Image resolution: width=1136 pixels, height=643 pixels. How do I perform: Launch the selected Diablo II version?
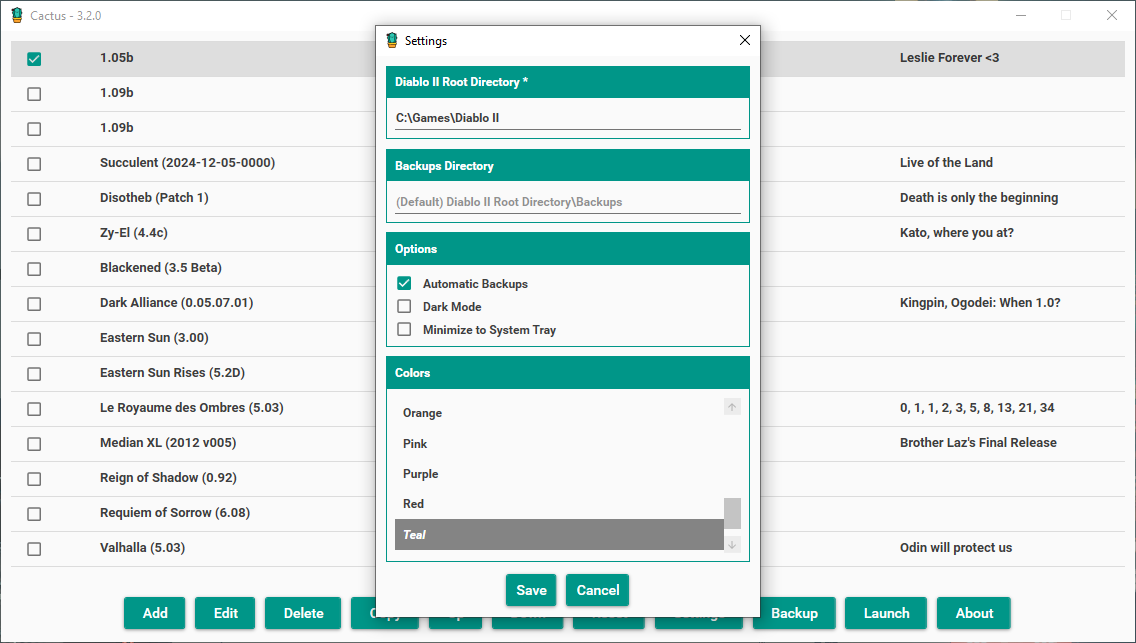886,613
